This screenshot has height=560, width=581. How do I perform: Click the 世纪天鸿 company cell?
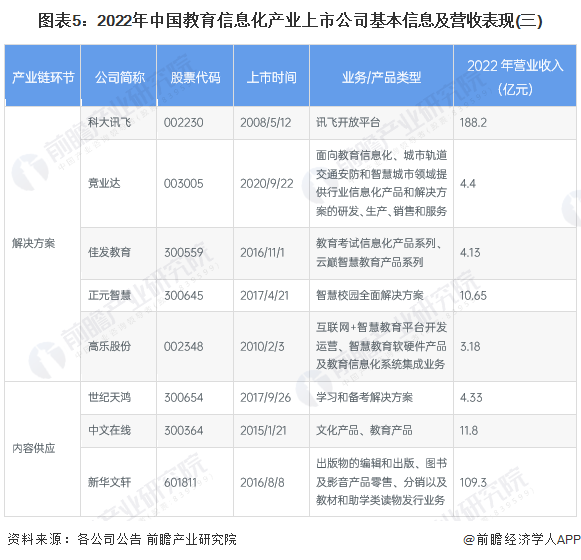(x=119, y=398)
